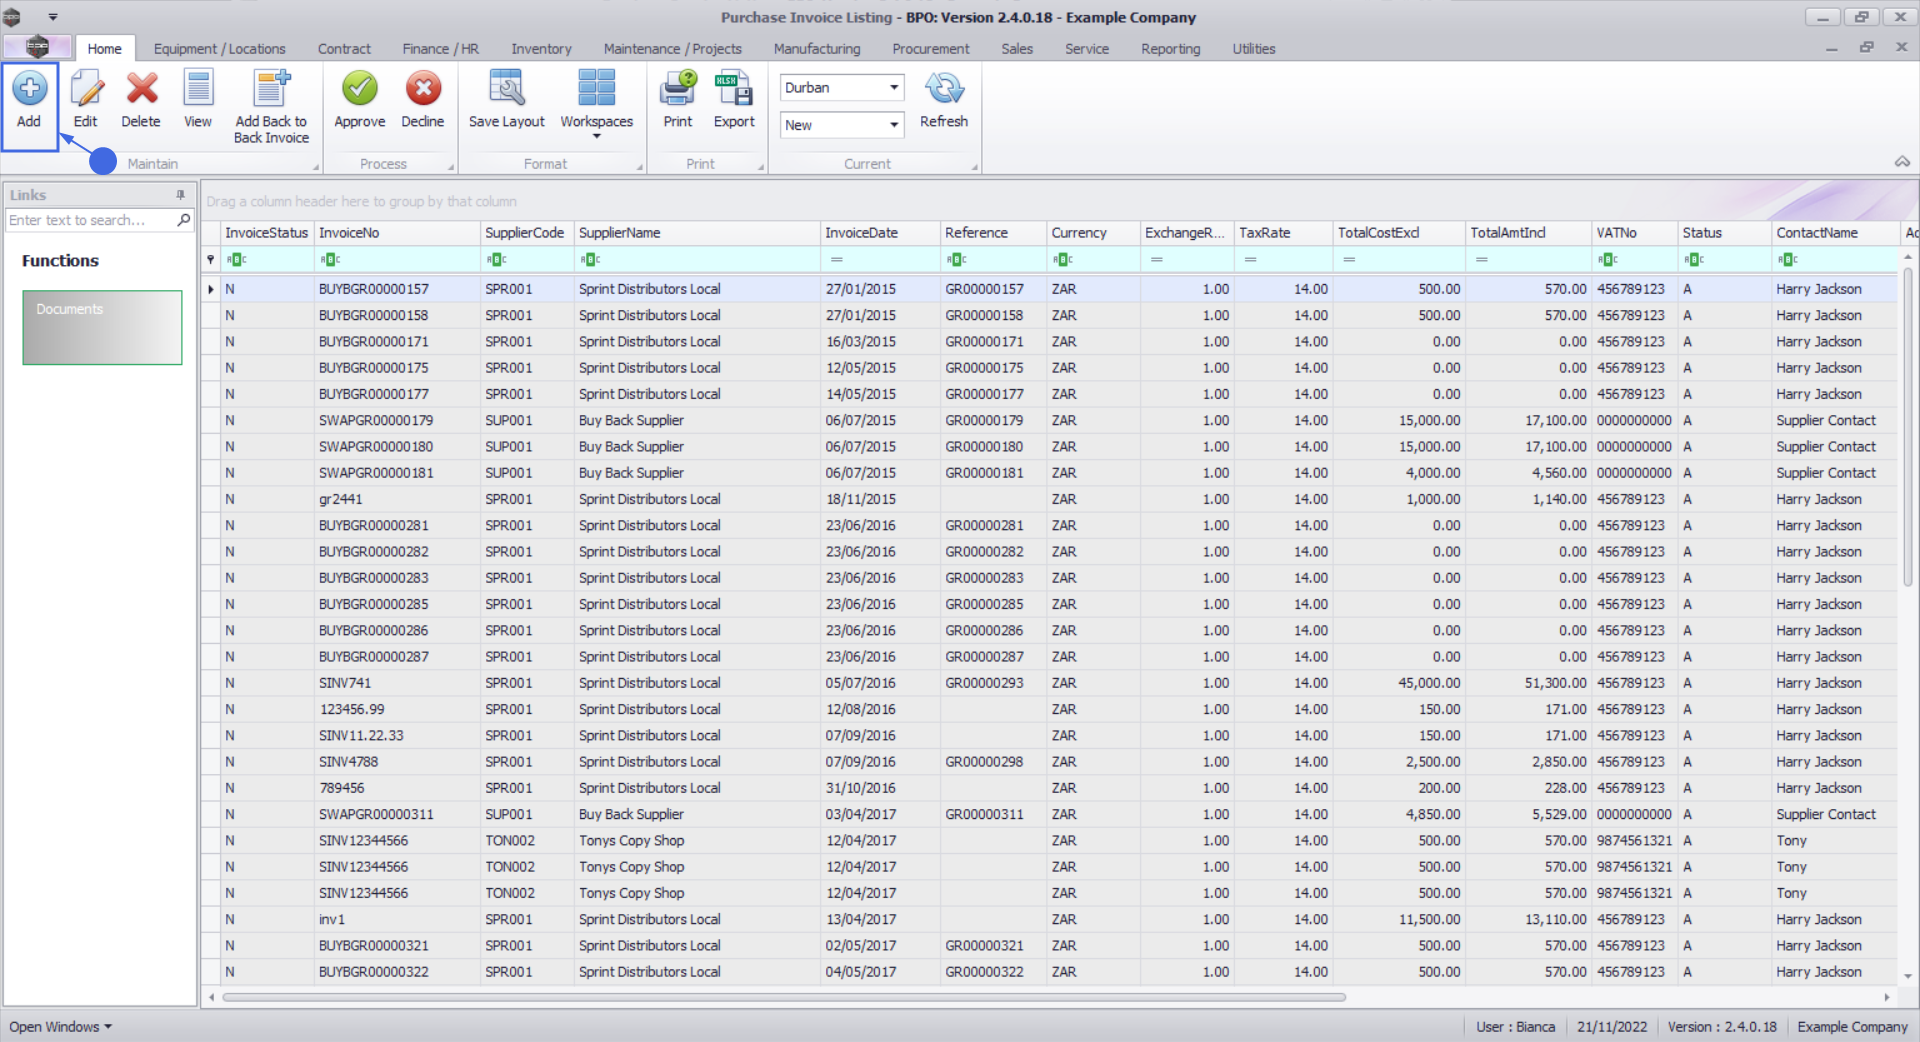This screenshot has height=1042, width=1920.
Task: Click the Documents function tile
Action: [102, 327]
